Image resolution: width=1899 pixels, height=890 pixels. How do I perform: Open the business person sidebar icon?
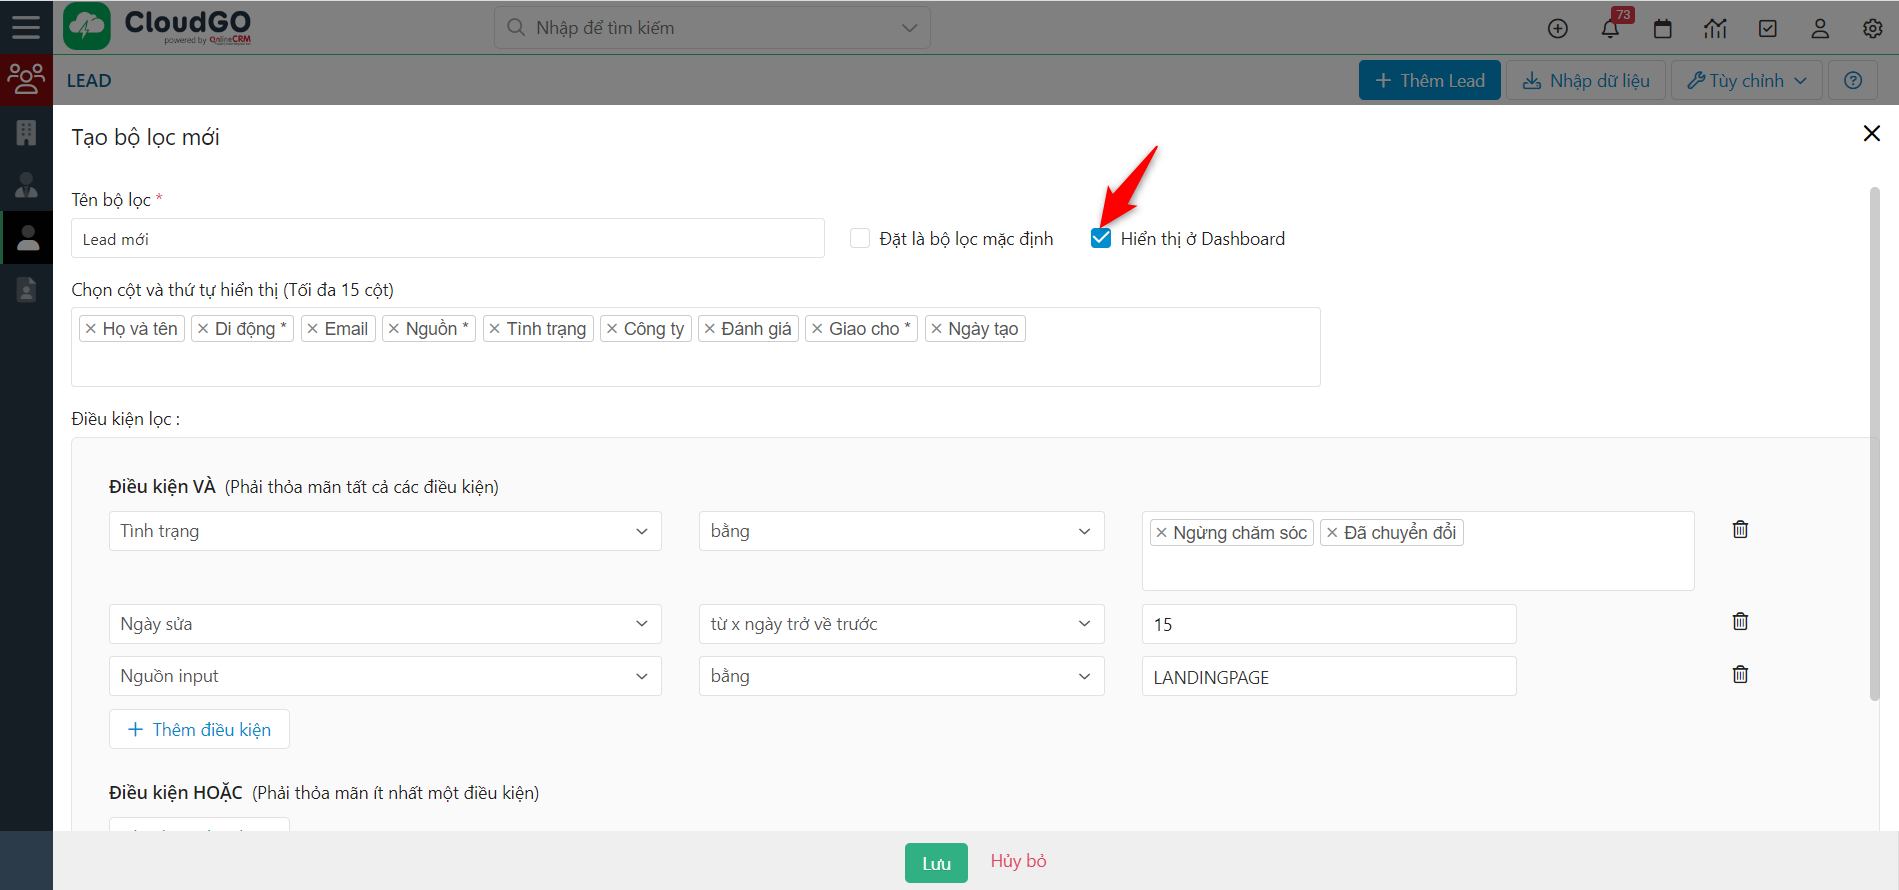click(x=26, y=185)
